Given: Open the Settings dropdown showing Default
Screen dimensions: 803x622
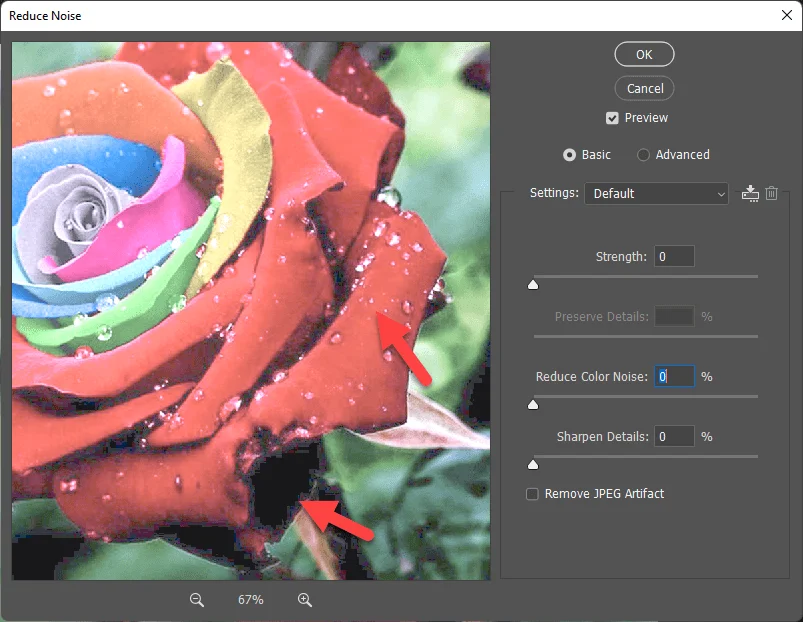Looking at the screenshot, I should 656,194.
